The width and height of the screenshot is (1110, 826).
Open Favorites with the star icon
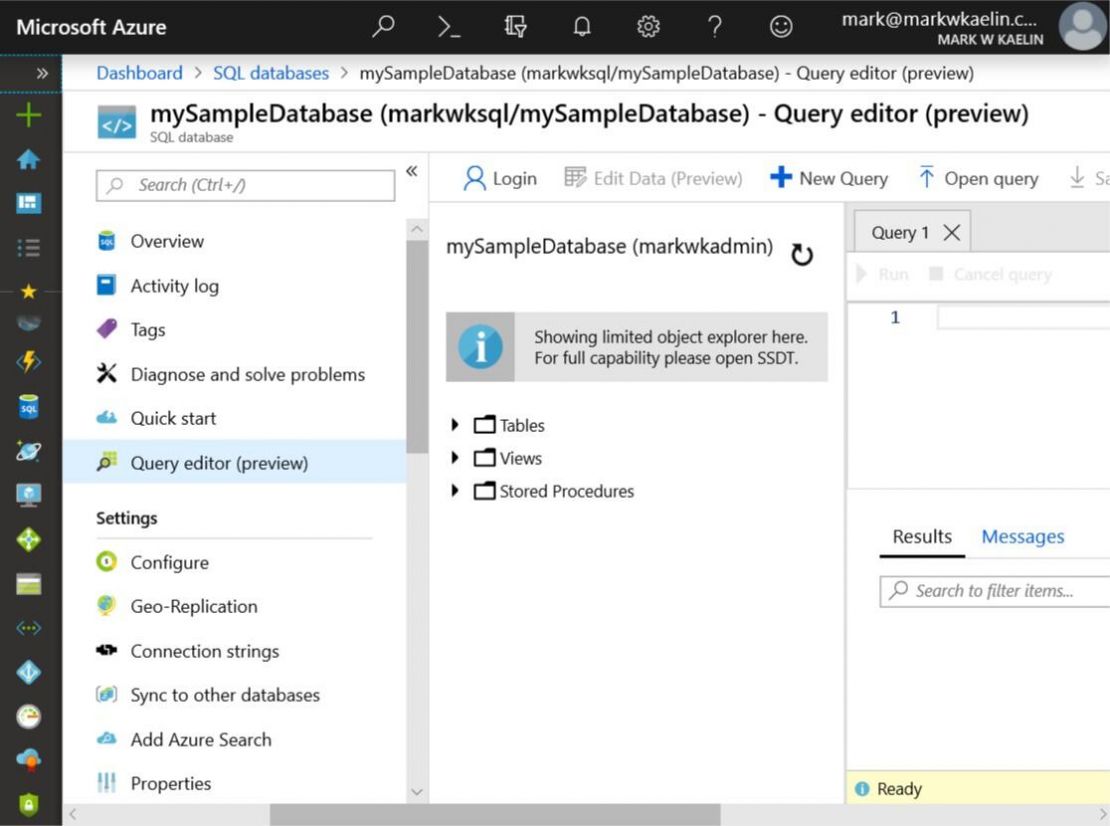click(x=27, y=291)
